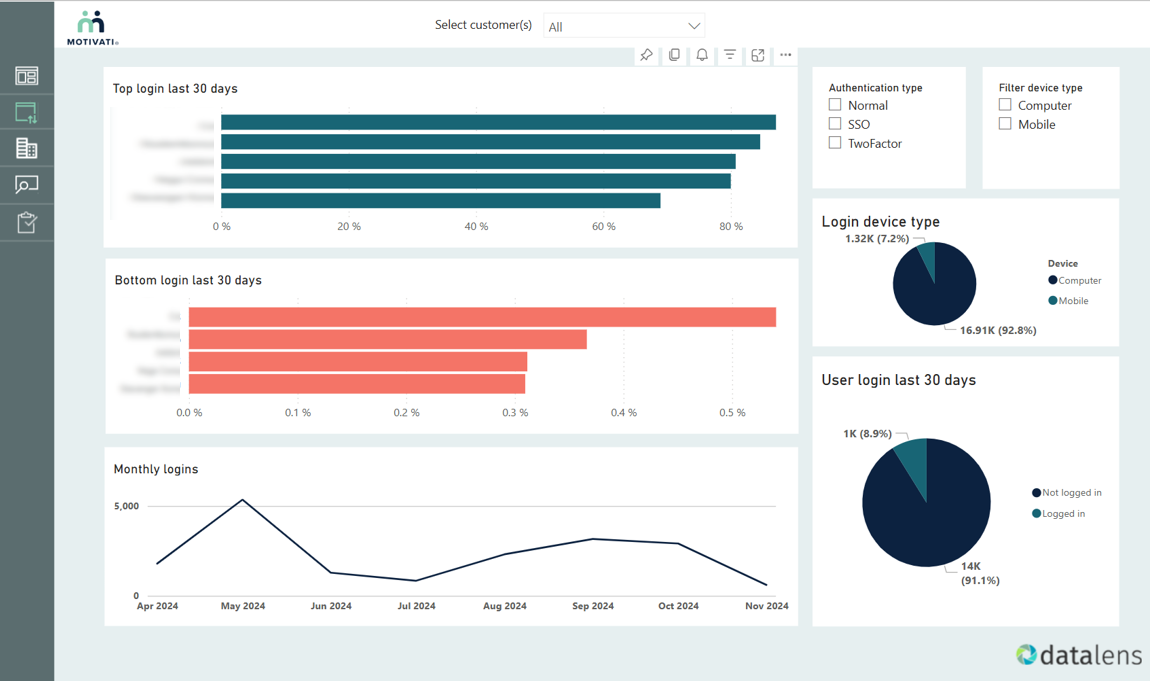The image size is (1150, 681).
Task: Select the Logged in legend item
Action: (1063, 514)
